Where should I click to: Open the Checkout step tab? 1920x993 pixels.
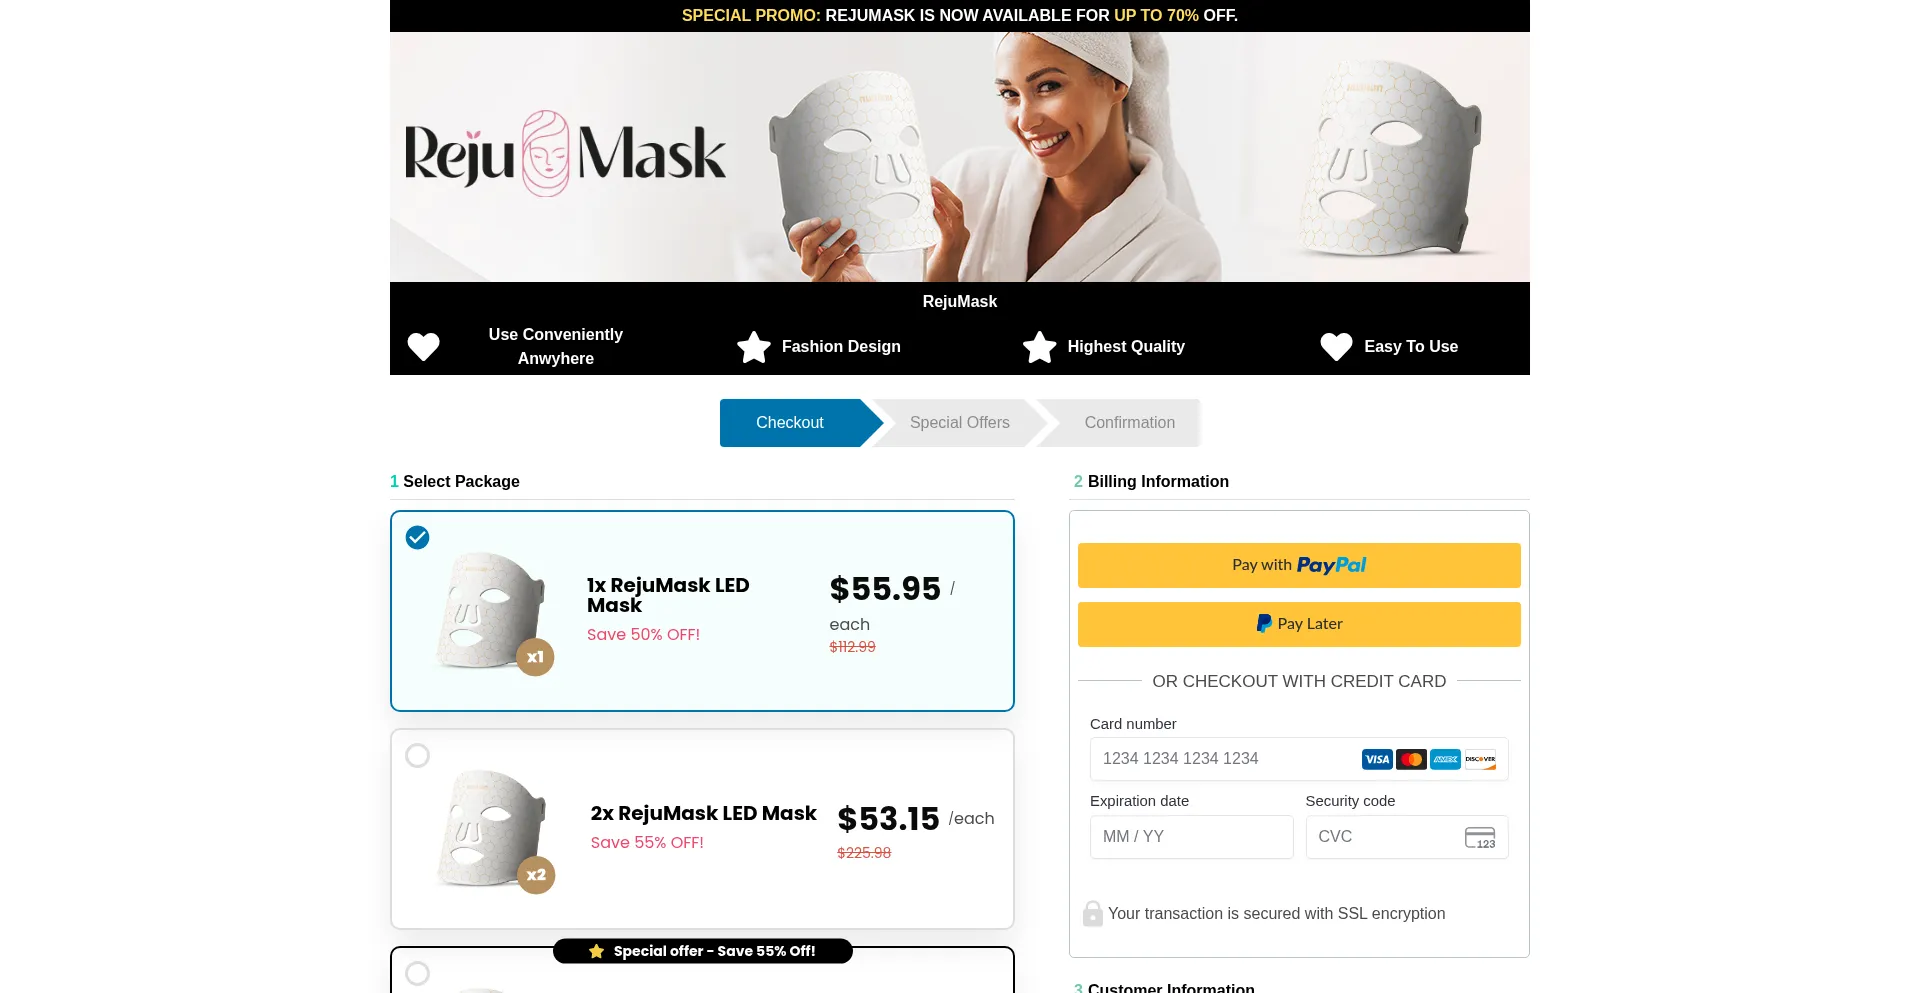tap(790, 423)
